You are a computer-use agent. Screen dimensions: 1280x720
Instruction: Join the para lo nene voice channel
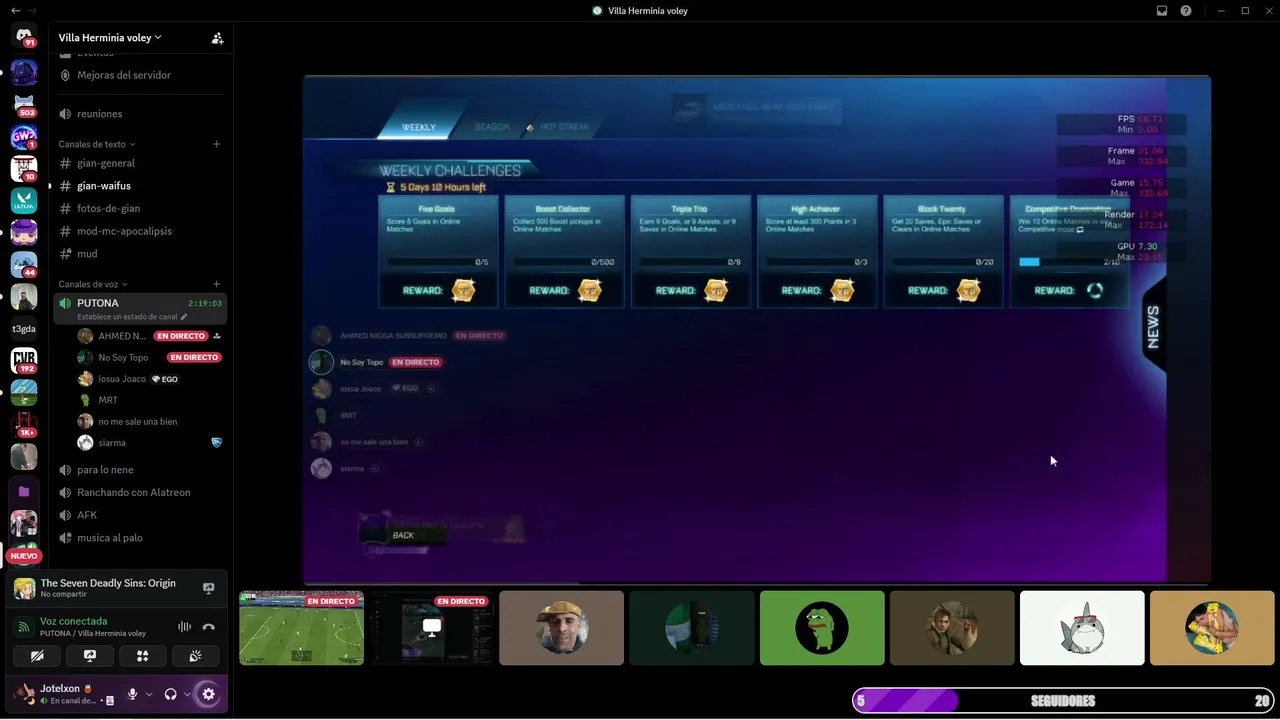[140, 470]
